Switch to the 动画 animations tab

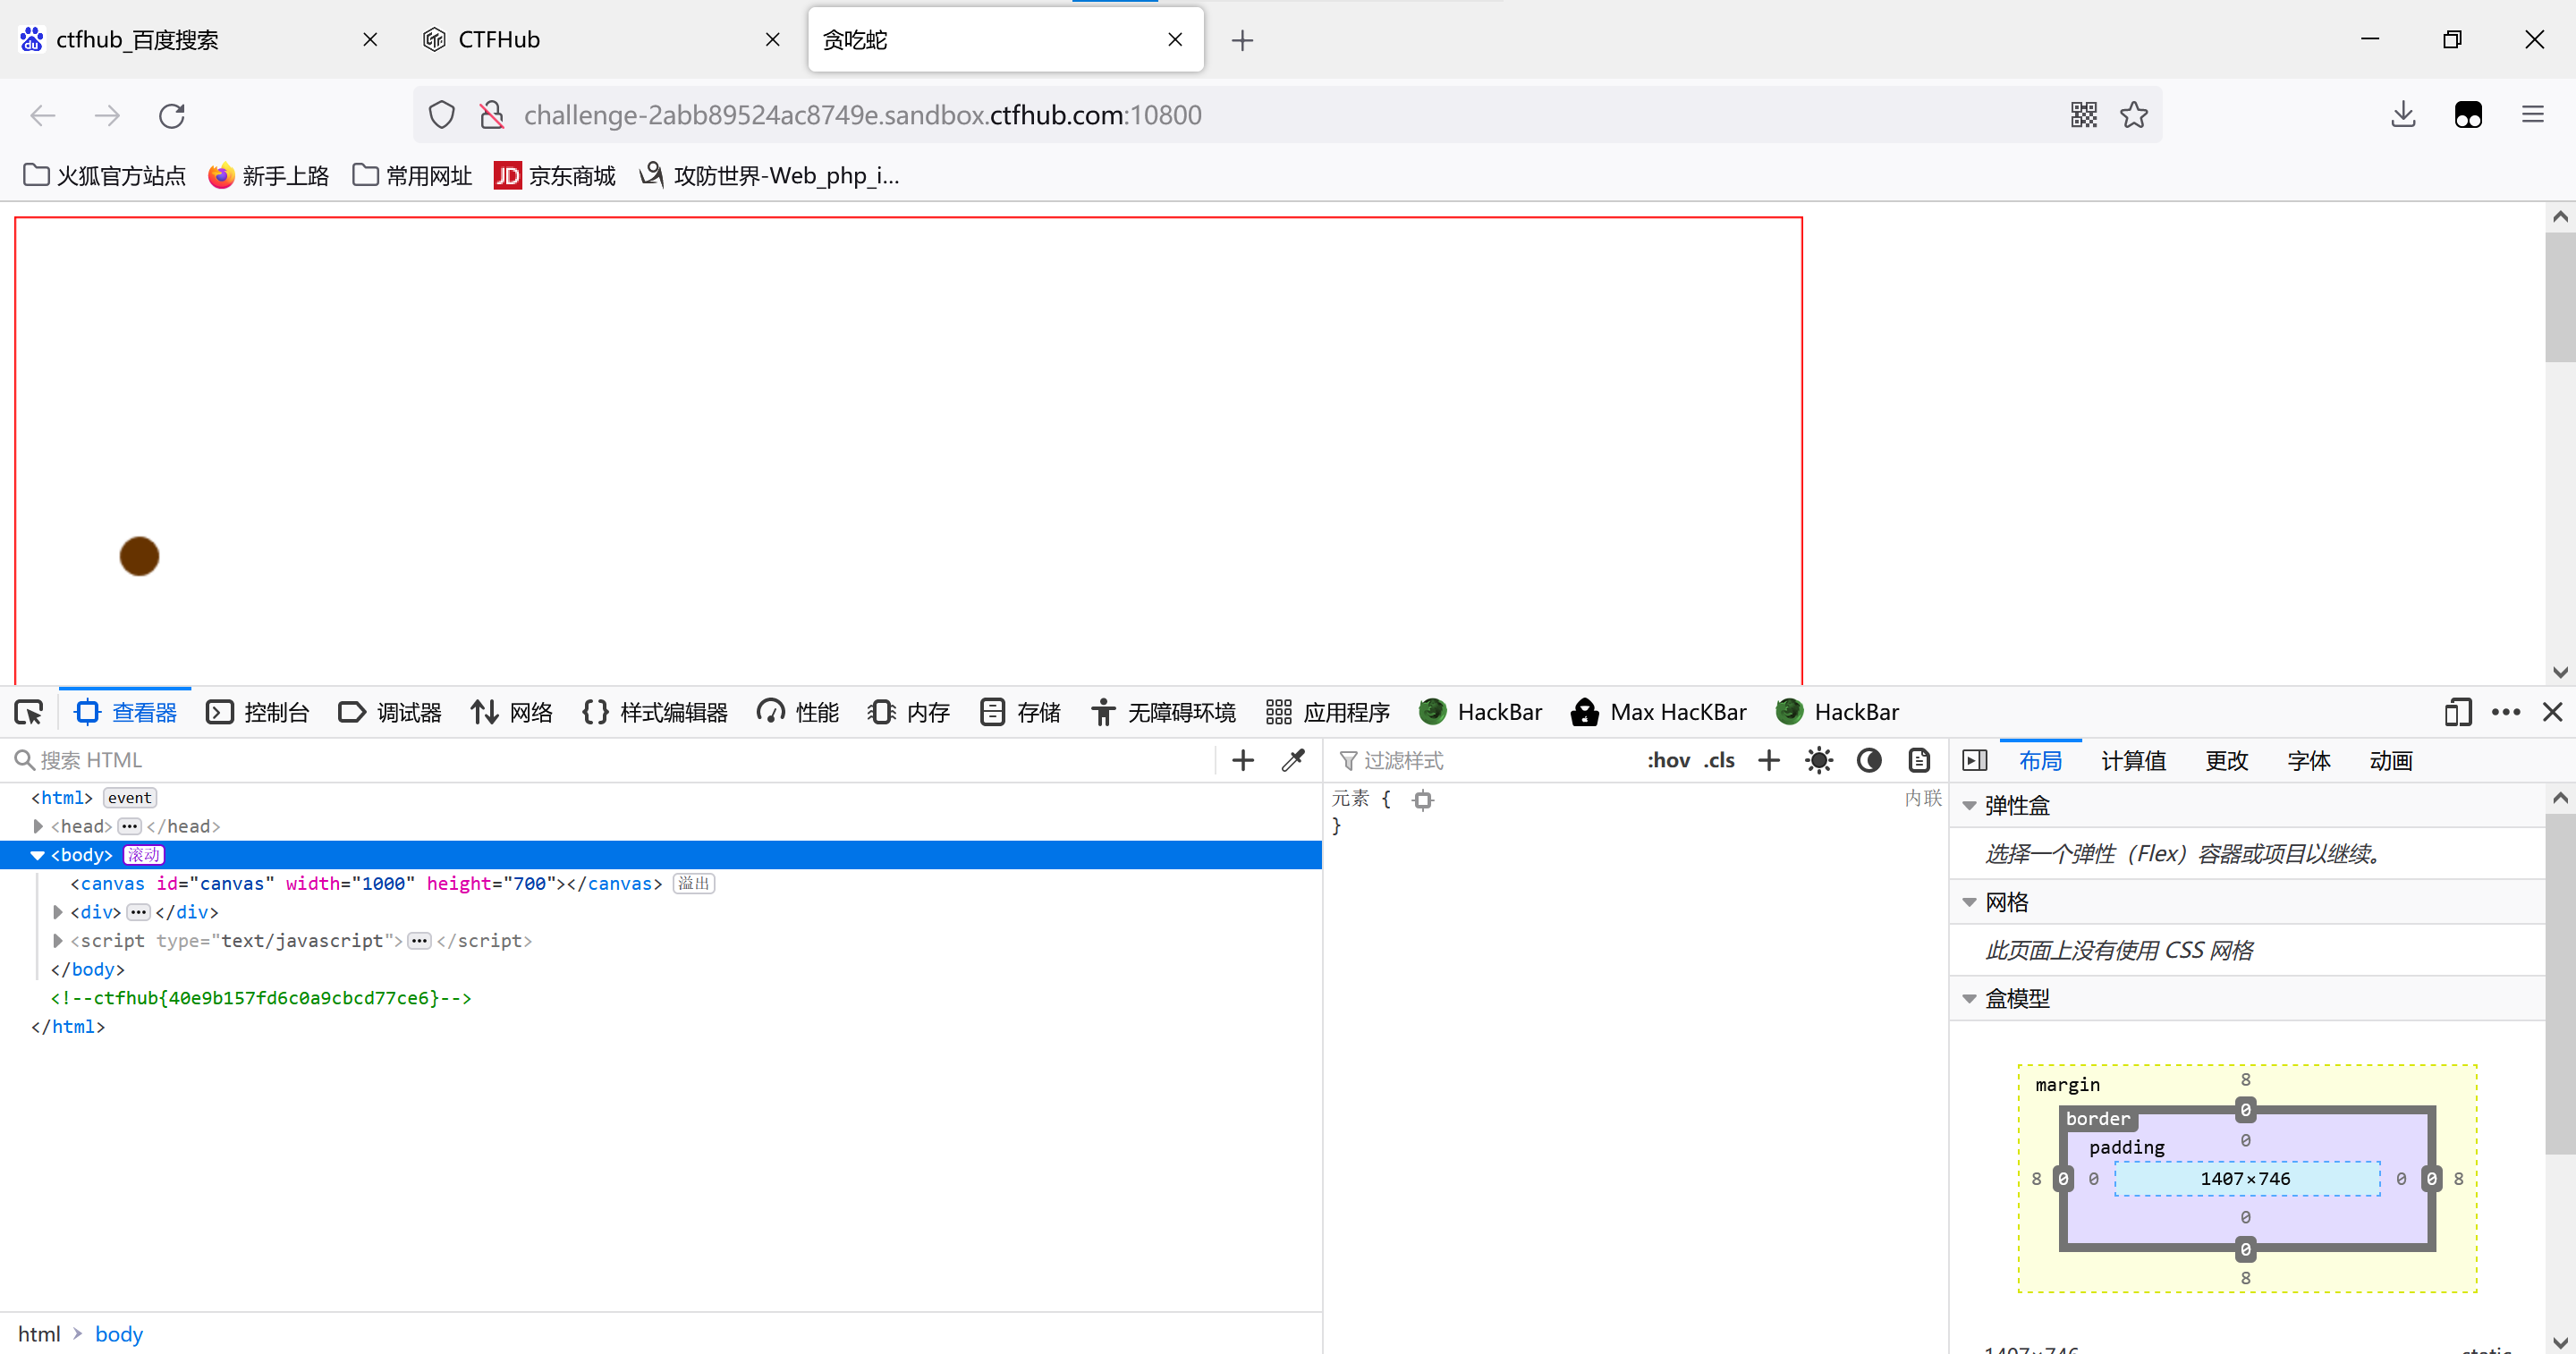tap(2391, 761)
